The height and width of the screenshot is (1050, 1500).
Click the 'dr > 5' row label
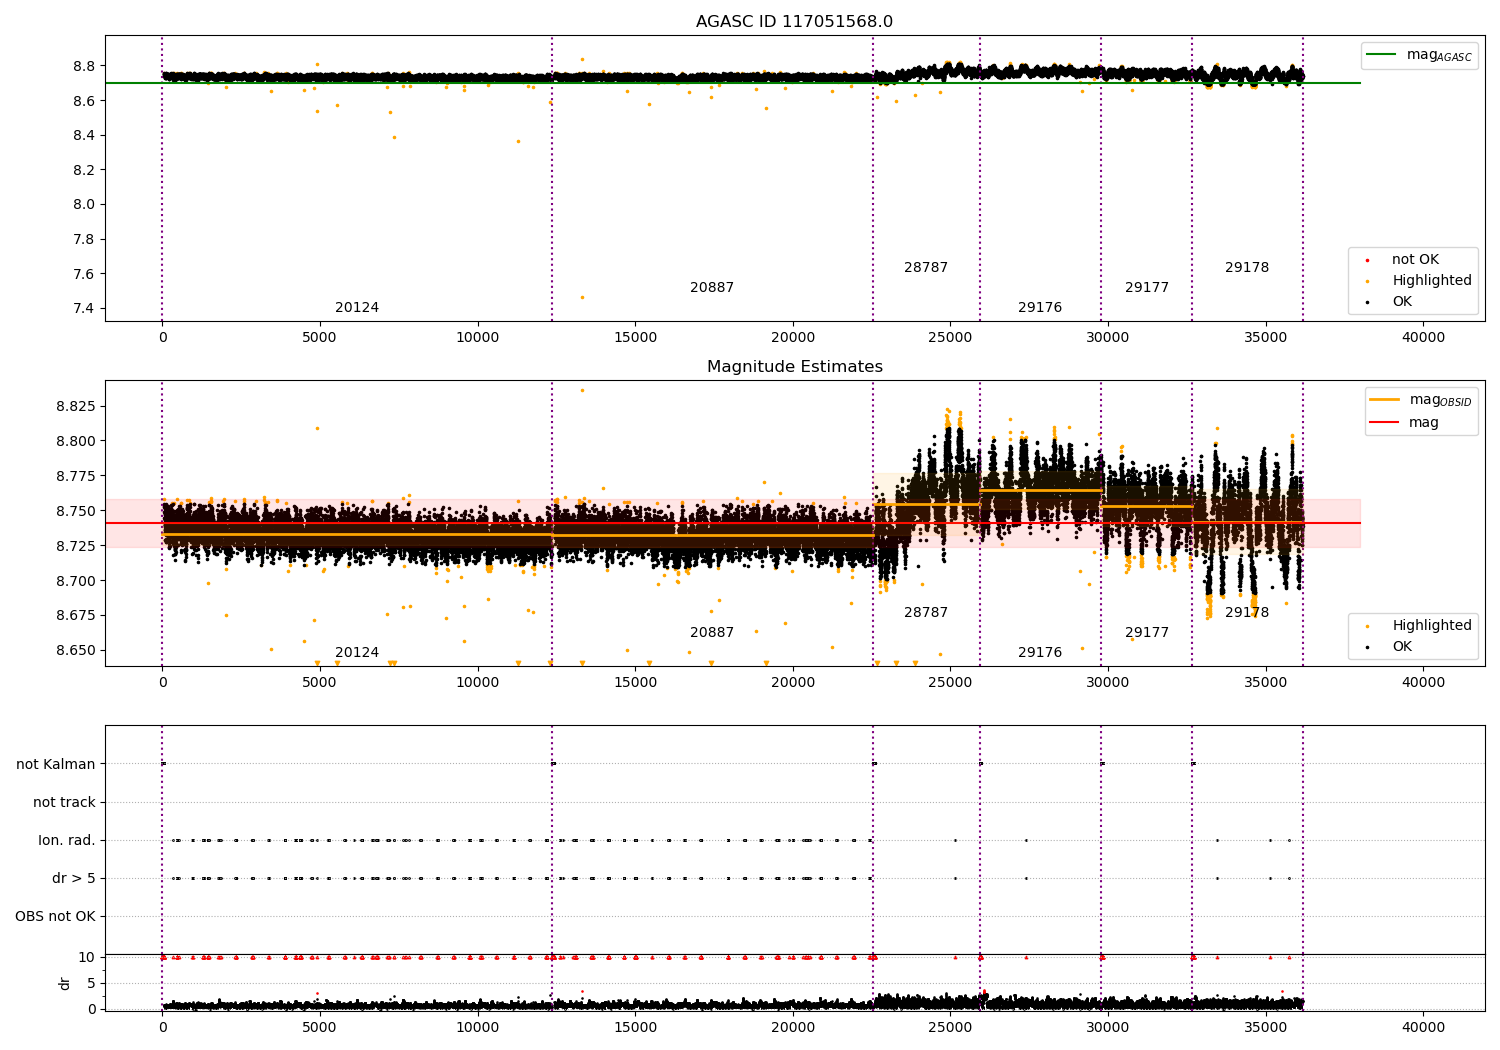(x=74, y=878)
